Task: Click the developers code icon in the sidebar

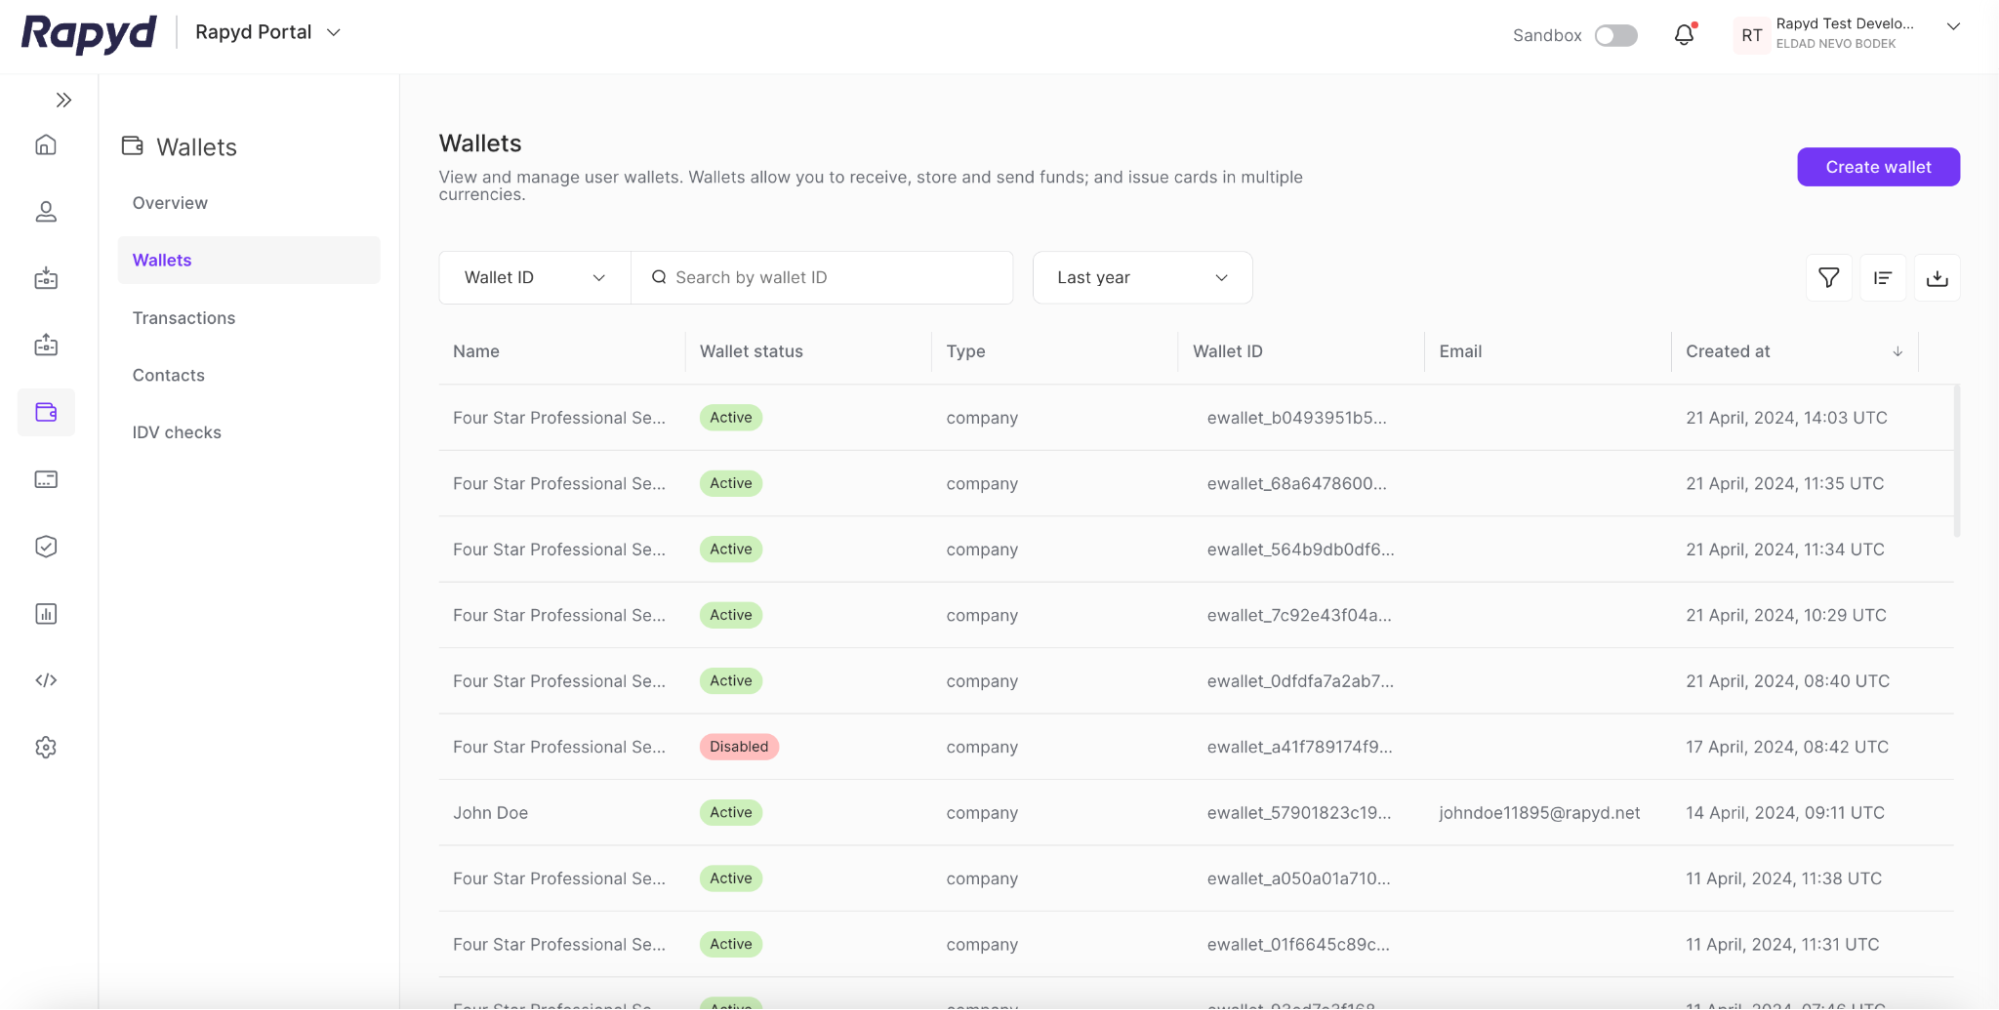Action: click(46, 680)
